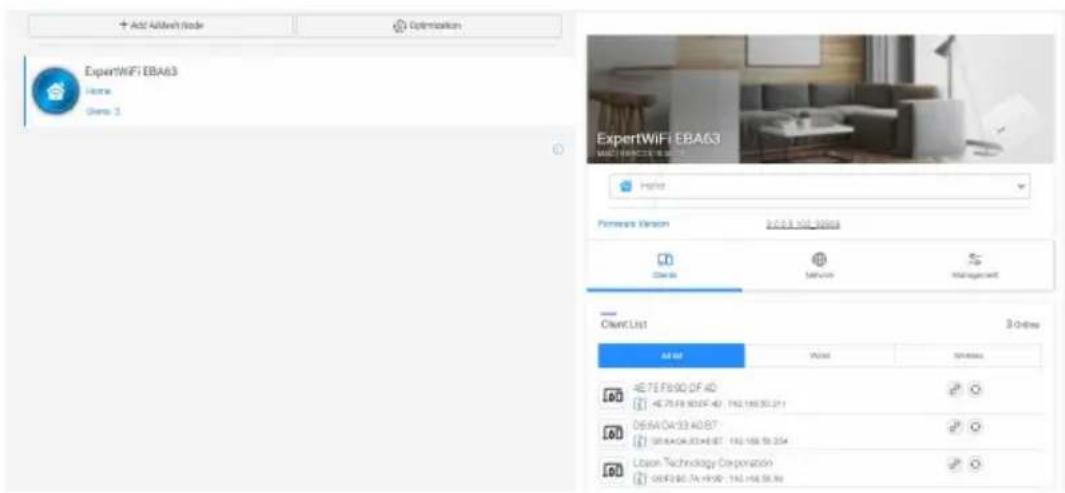Click the D6:8A:0A:33:A0:B7 client name
This screenshot has height=493, width=1065.
tap(674, 426)
